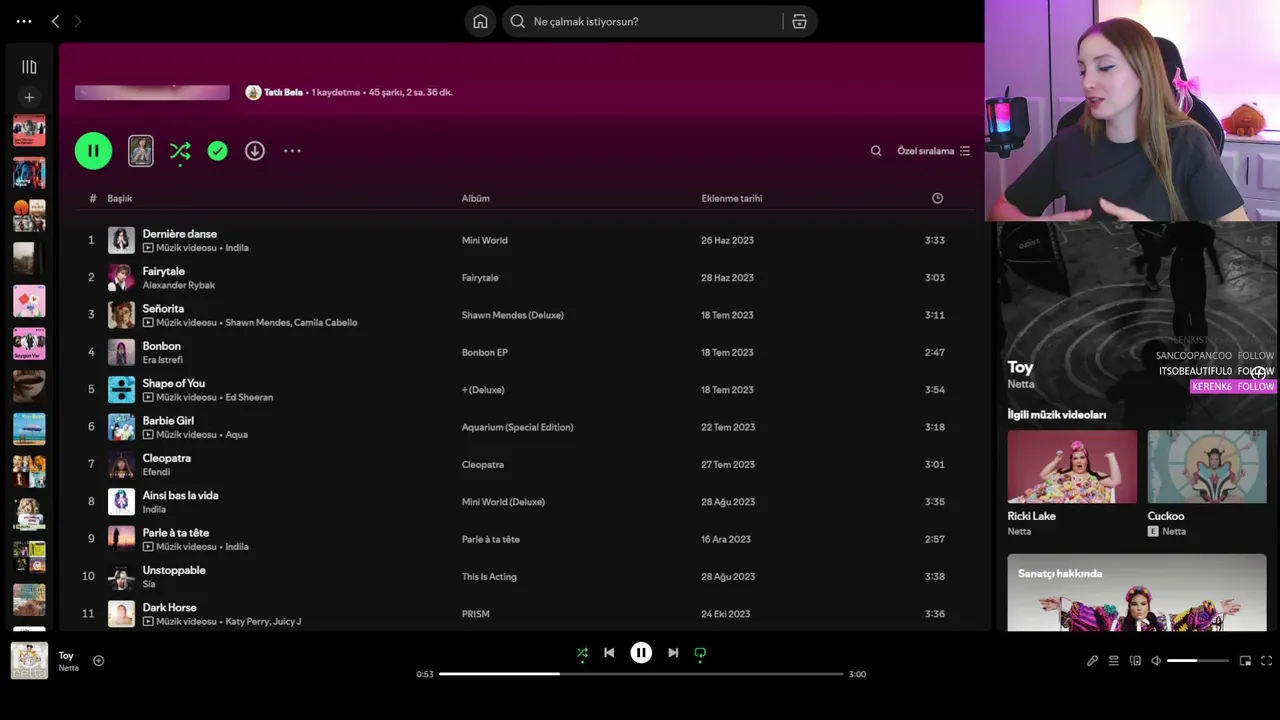
Task: Select the track Cleopatra
Action: [x=167, y=458]
